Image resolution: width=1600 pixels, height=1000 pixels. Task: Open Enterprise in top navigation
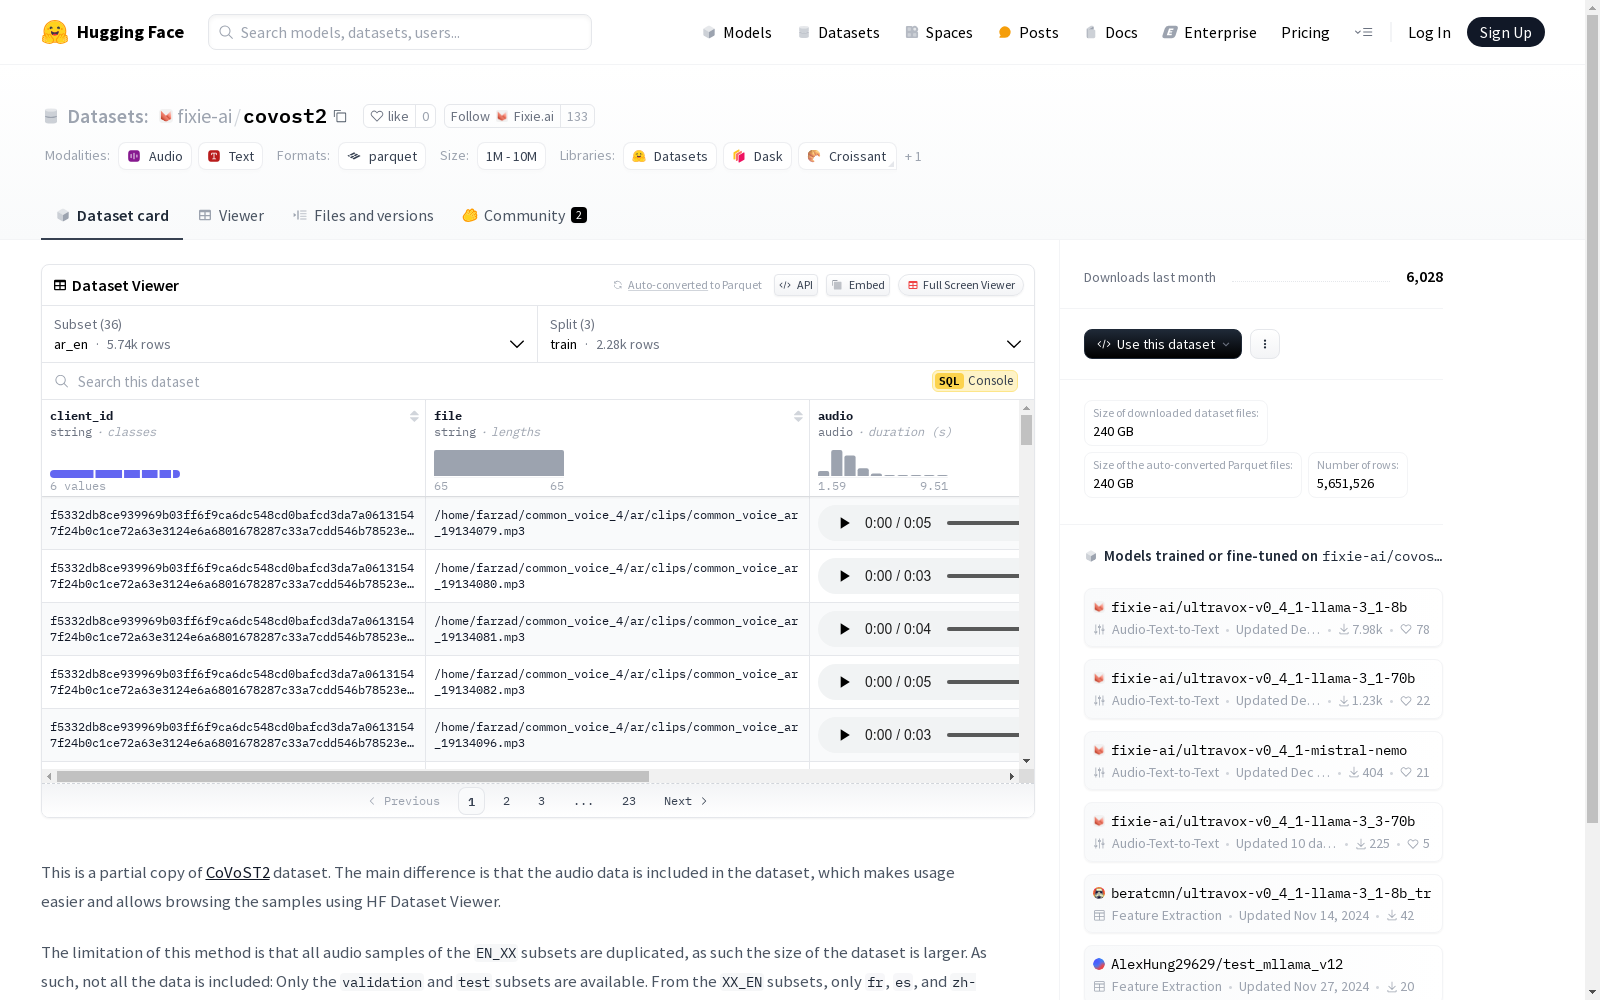1209,32
